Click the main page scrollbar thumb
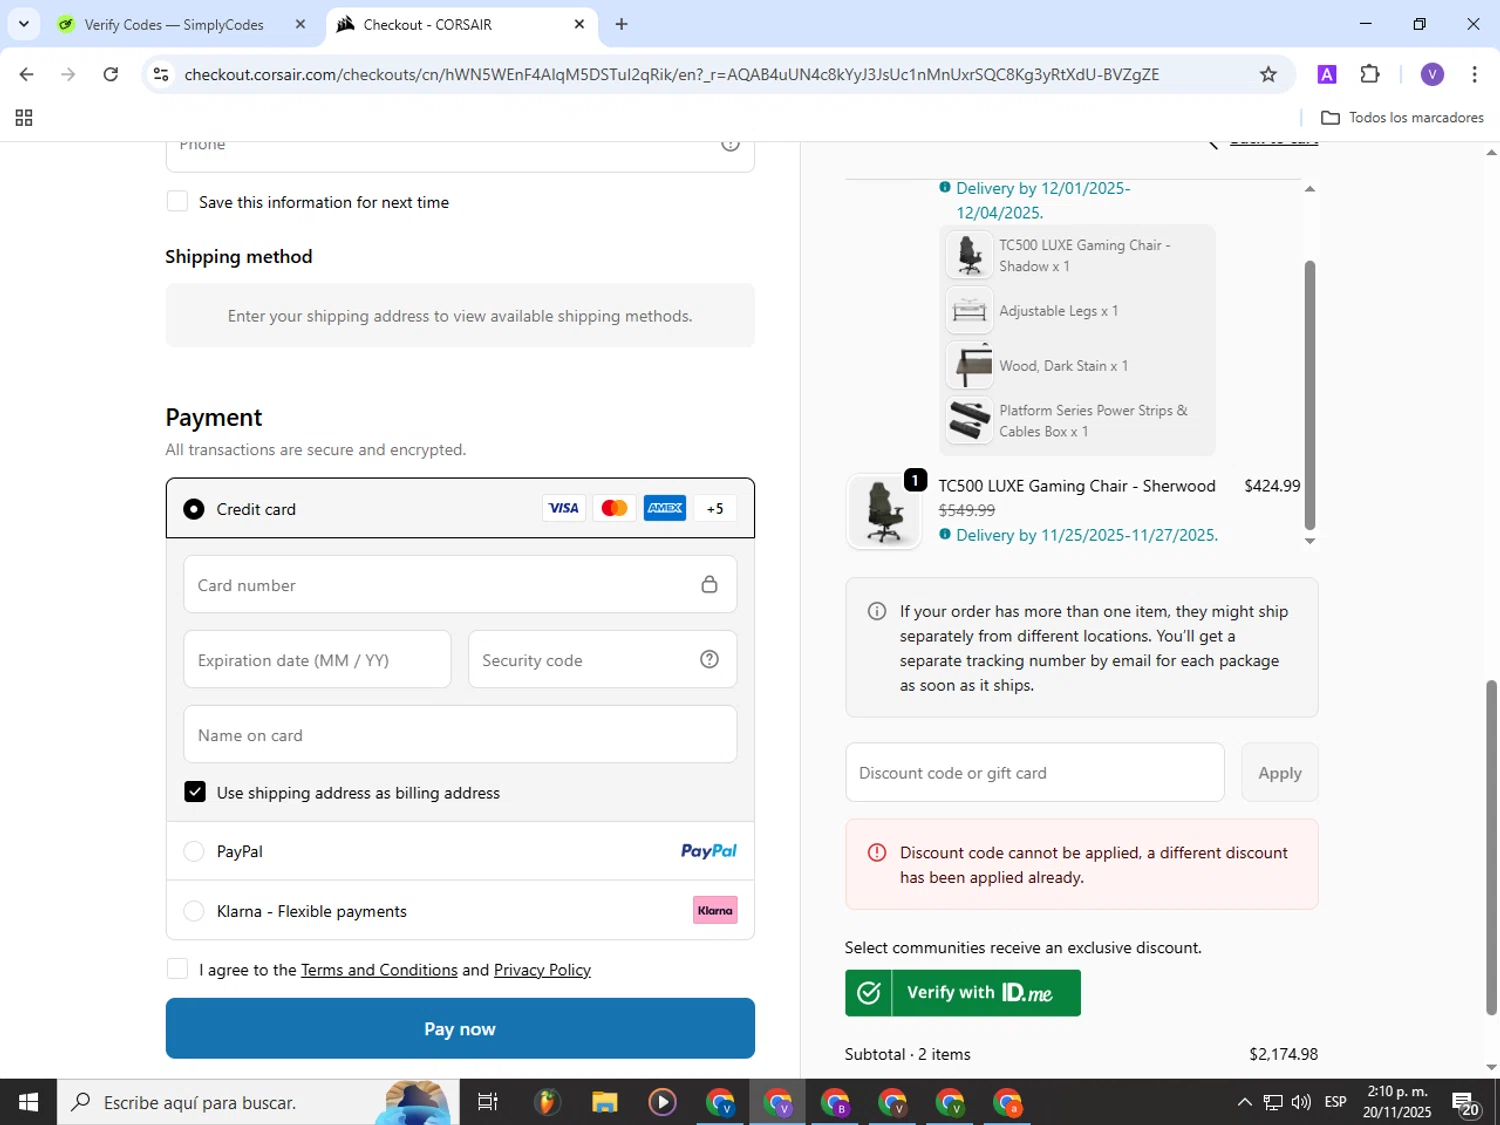Screen dimensions: 1500x1125 click(1491, 847)
